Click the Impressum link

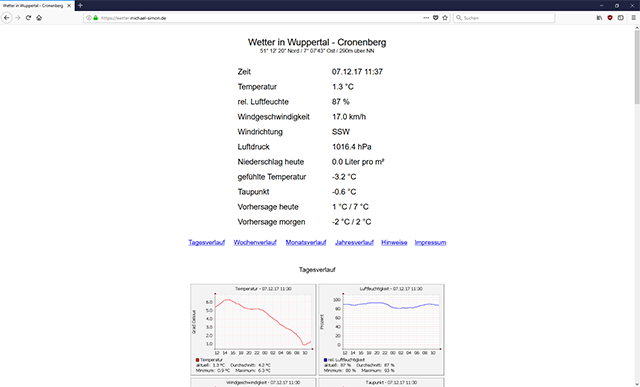tap(430, 242)
